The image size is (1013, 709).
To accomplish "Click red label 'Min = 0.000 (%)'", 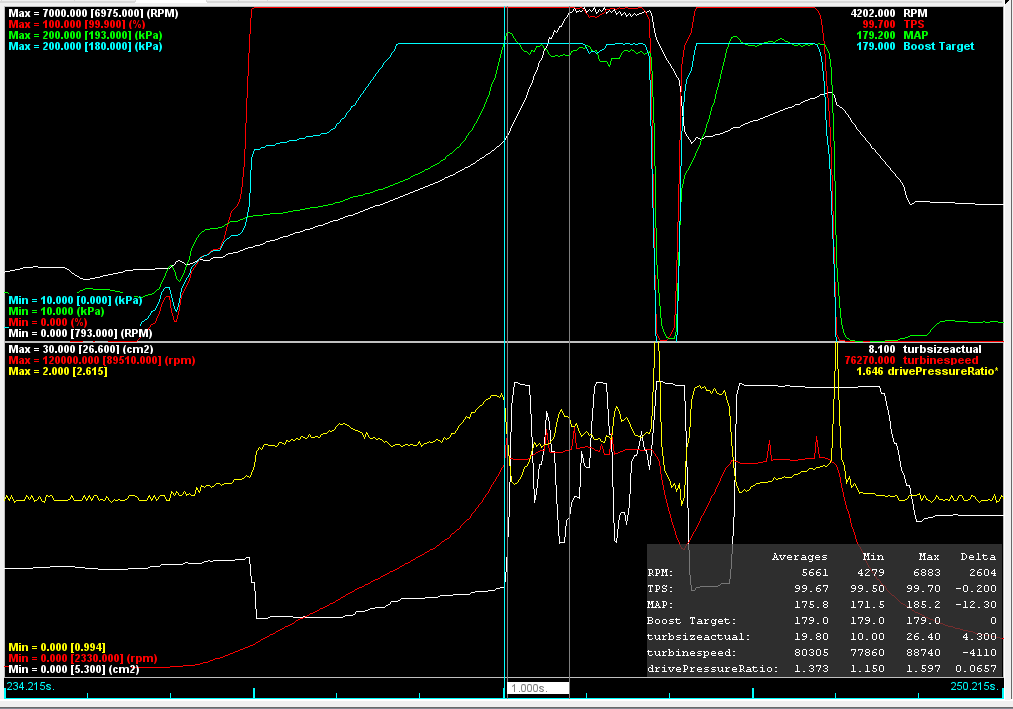I will (47, 322).
